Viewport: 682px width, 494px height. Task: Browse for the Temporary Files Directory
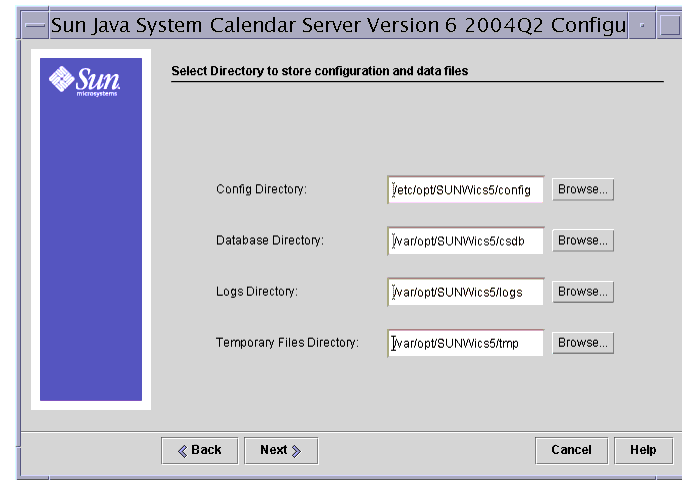(x=583, y=343)
